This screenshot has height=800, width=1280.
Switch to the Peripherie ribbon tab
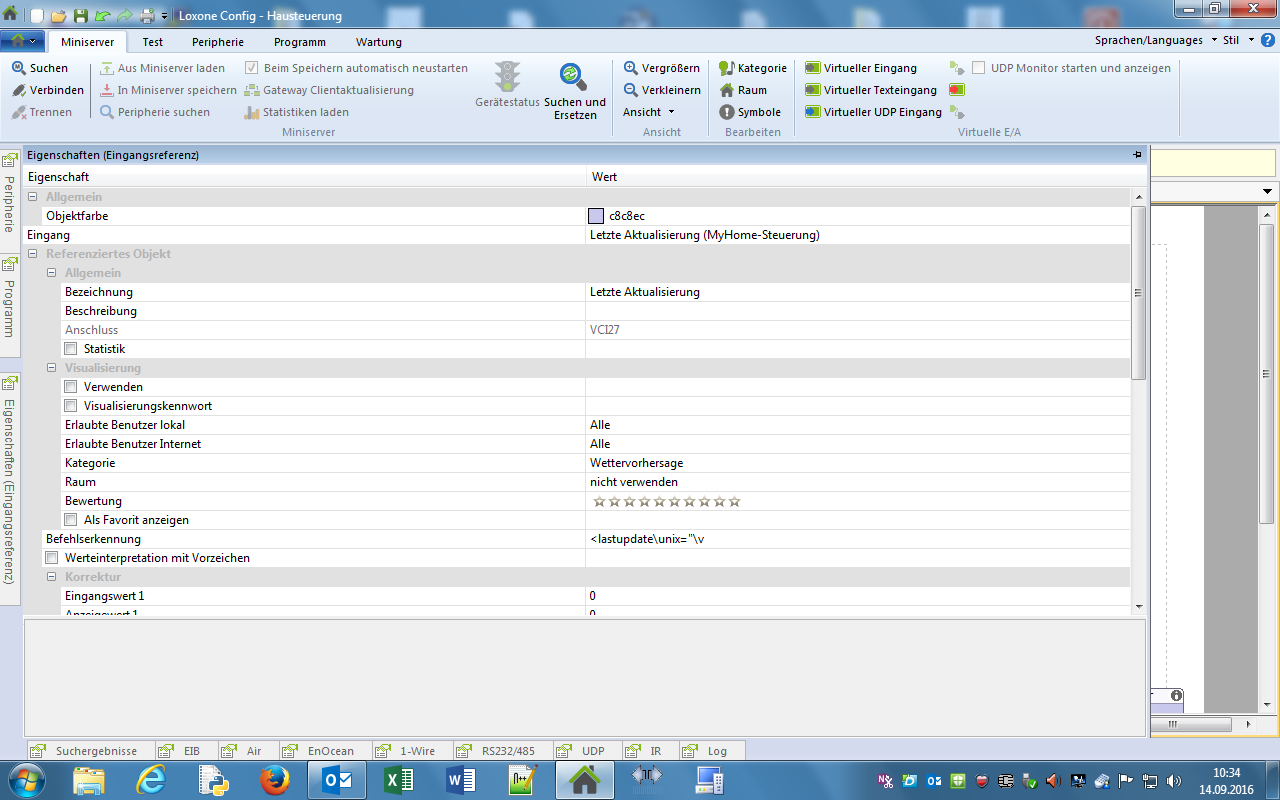tap(218, 42)
